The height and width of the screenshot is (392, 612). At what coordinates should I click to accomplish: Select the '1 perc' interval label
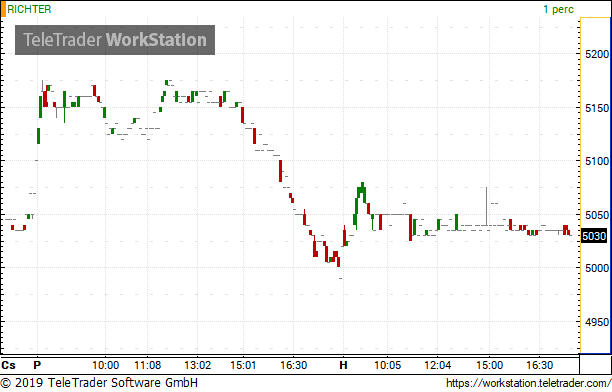(559, 9)
